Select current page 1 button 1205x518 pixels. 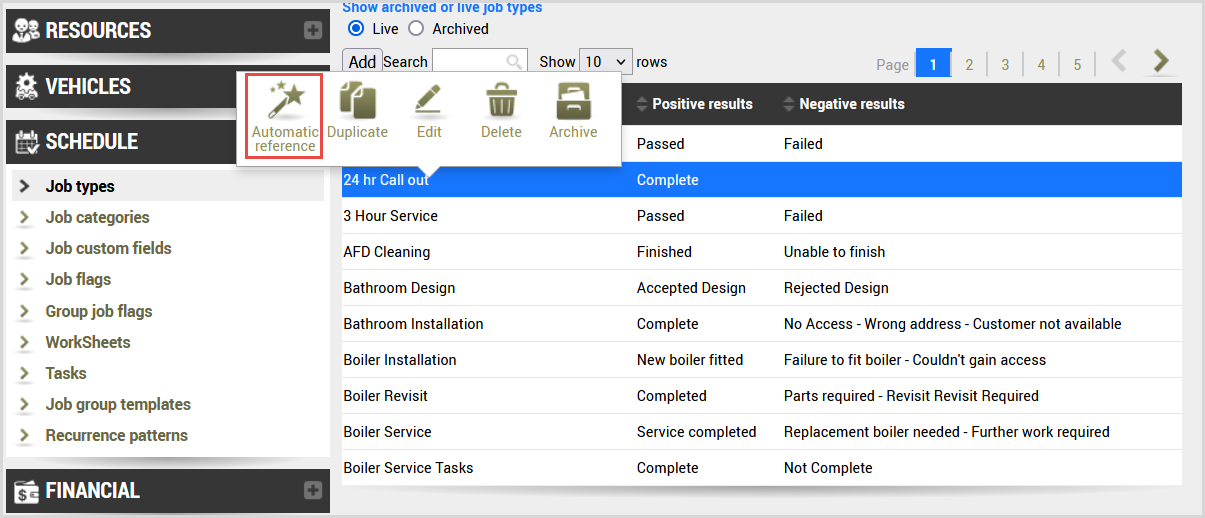click(933, 63)
